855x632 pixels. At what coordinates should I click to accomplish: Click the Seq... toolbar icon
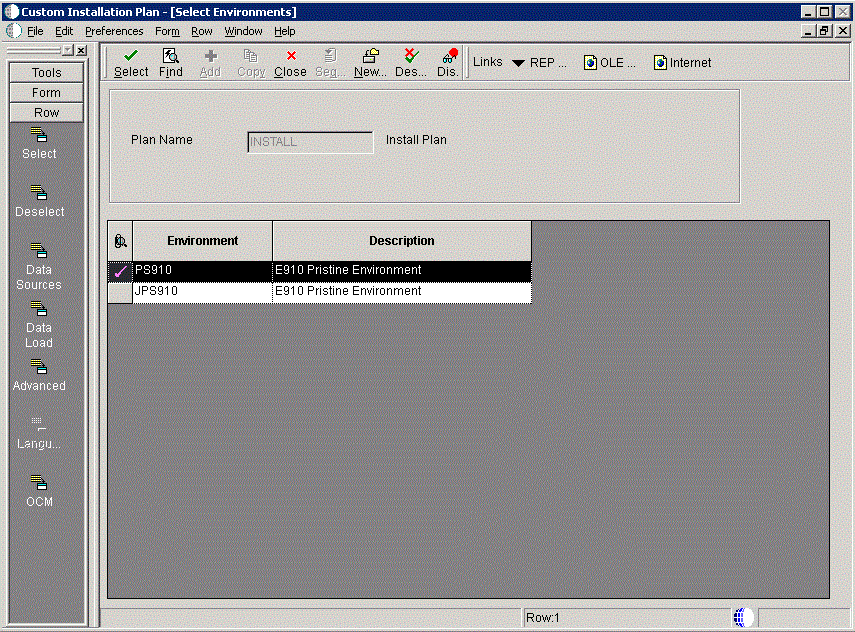click(330, 56)
